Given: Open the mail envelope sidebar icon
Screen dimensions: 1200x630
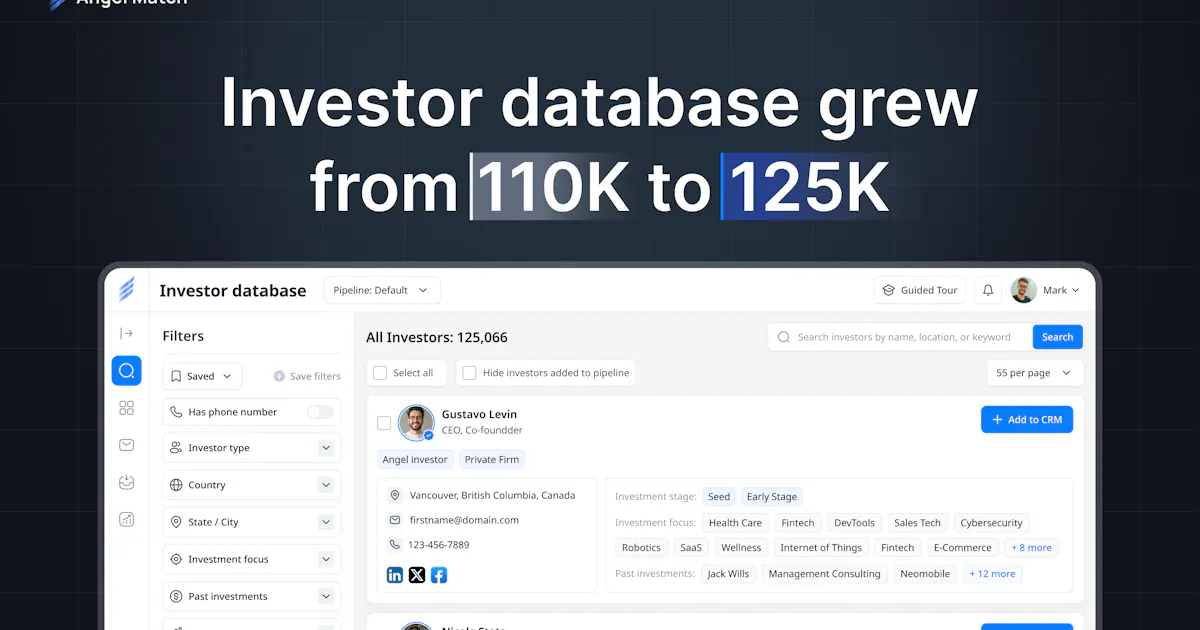Looking at the screenshot, I should pos(126,445).
